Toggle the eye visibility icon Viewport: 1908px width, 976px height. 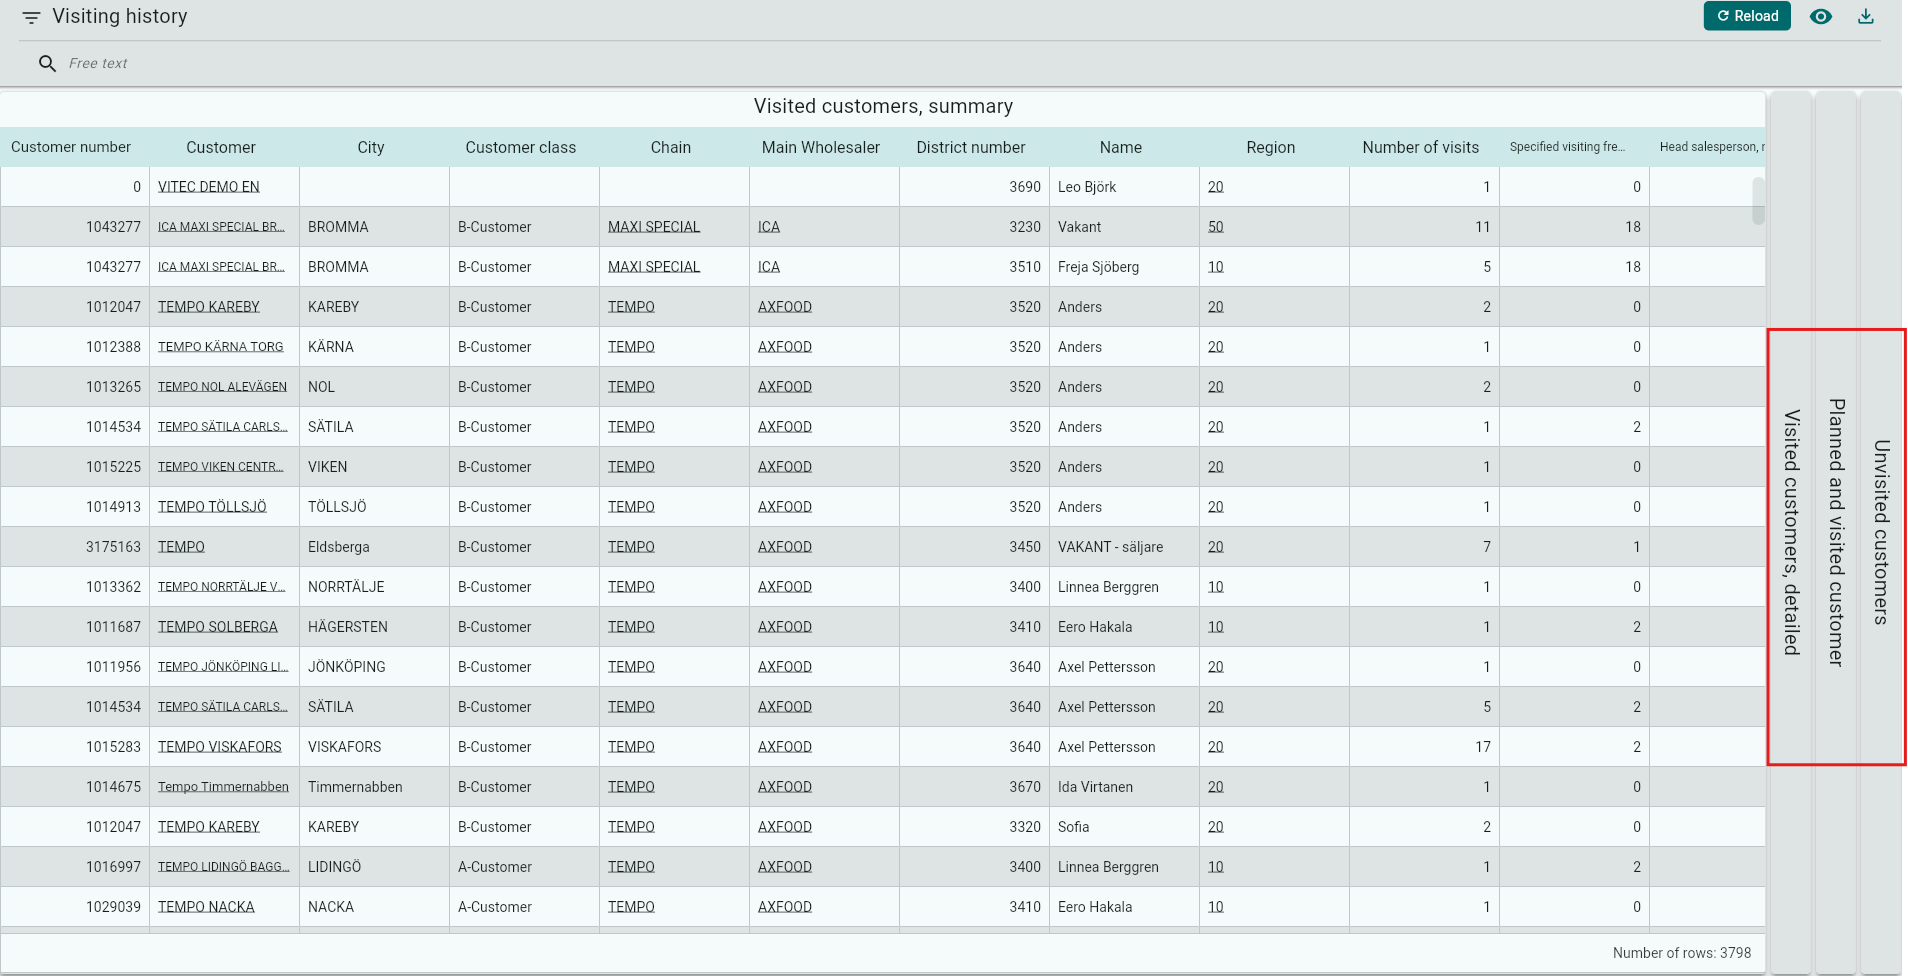pos(1821,16)
